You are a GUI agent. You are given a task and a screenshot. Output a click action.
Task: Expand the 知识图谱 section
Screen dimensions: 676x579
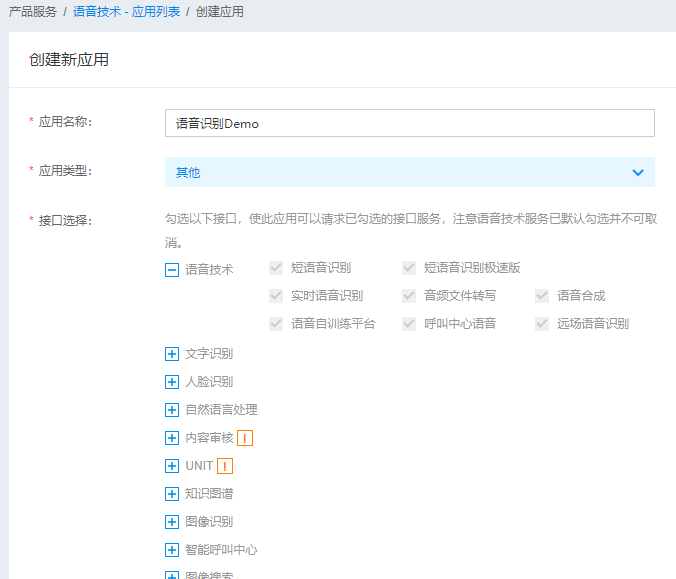point(172,494)
